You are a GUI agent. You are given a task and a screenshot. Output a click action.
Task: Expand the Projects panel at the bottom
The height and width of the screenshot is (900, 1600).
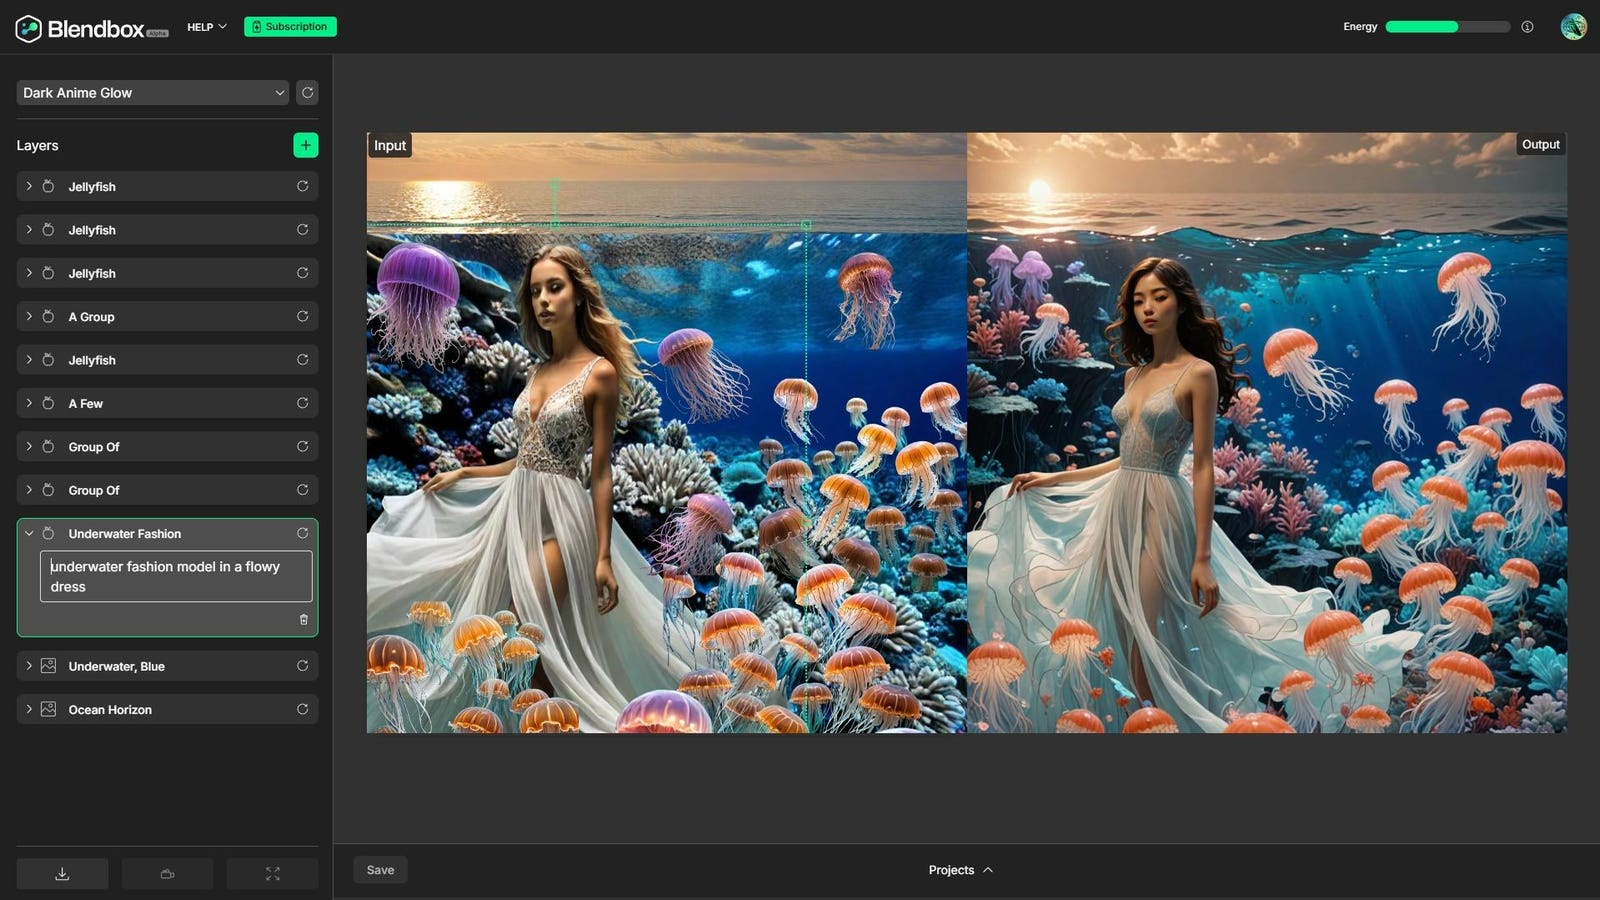click(x=960, y=870)
